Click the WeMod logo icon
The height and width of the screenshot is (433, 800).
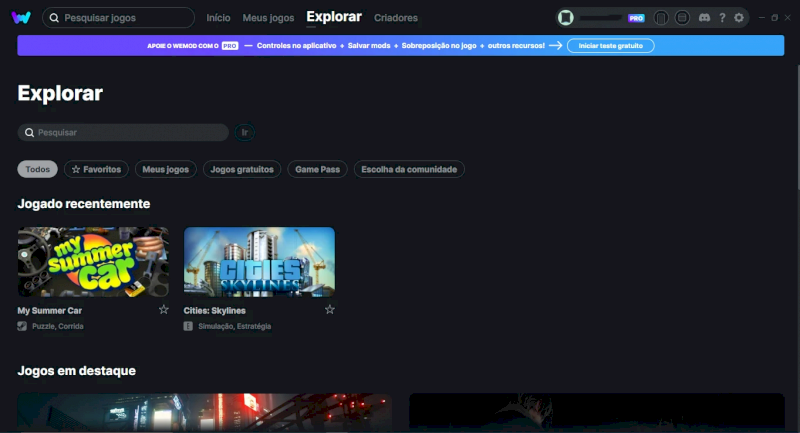point(21,17)
